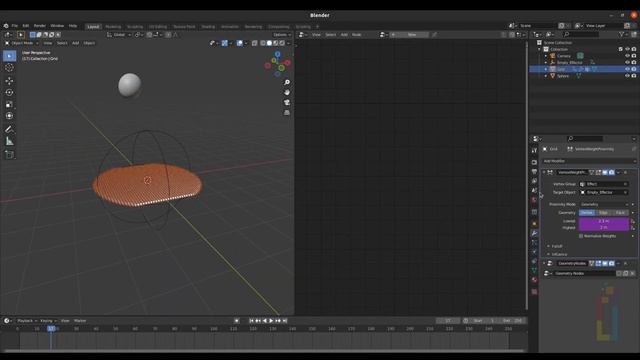The width and height of the screenshot is (640, 360).
Task: Click the Blender logo menu icon
Action: point(6,26)
